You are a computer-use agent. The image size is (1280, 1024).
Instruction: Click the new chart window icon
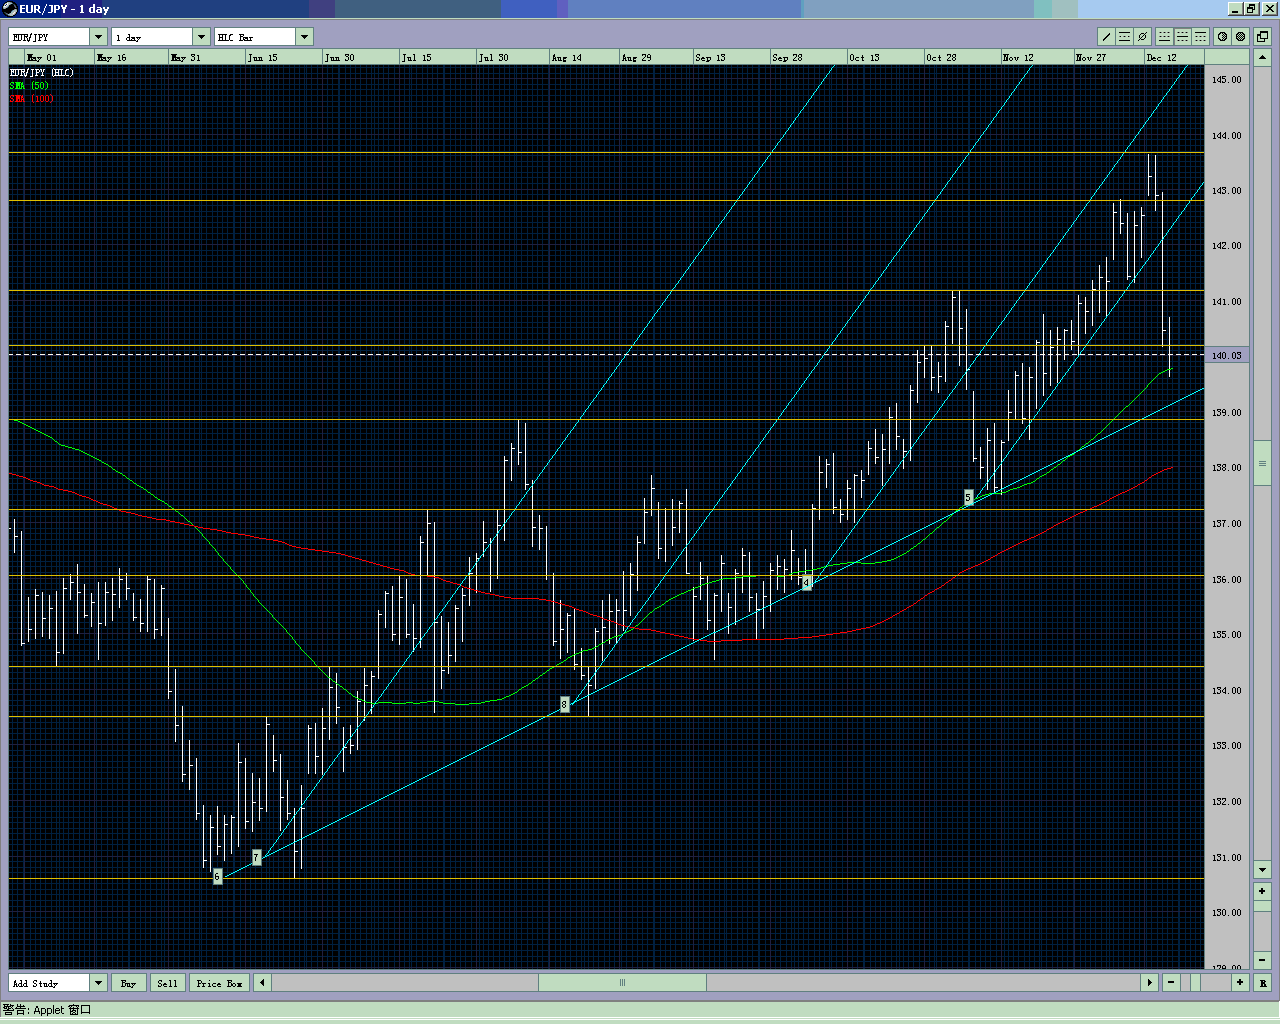coord(1261,36)
